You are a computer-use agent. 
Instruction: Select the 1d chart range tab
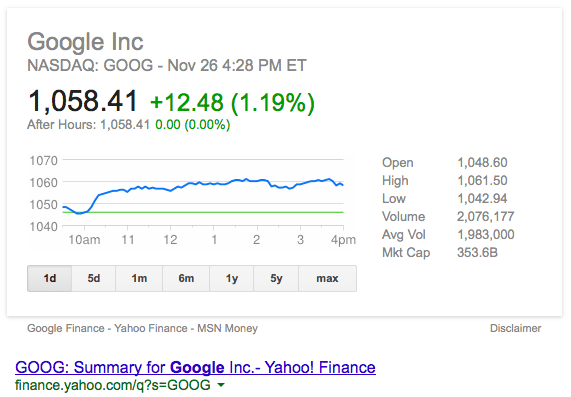coord(50,279)
